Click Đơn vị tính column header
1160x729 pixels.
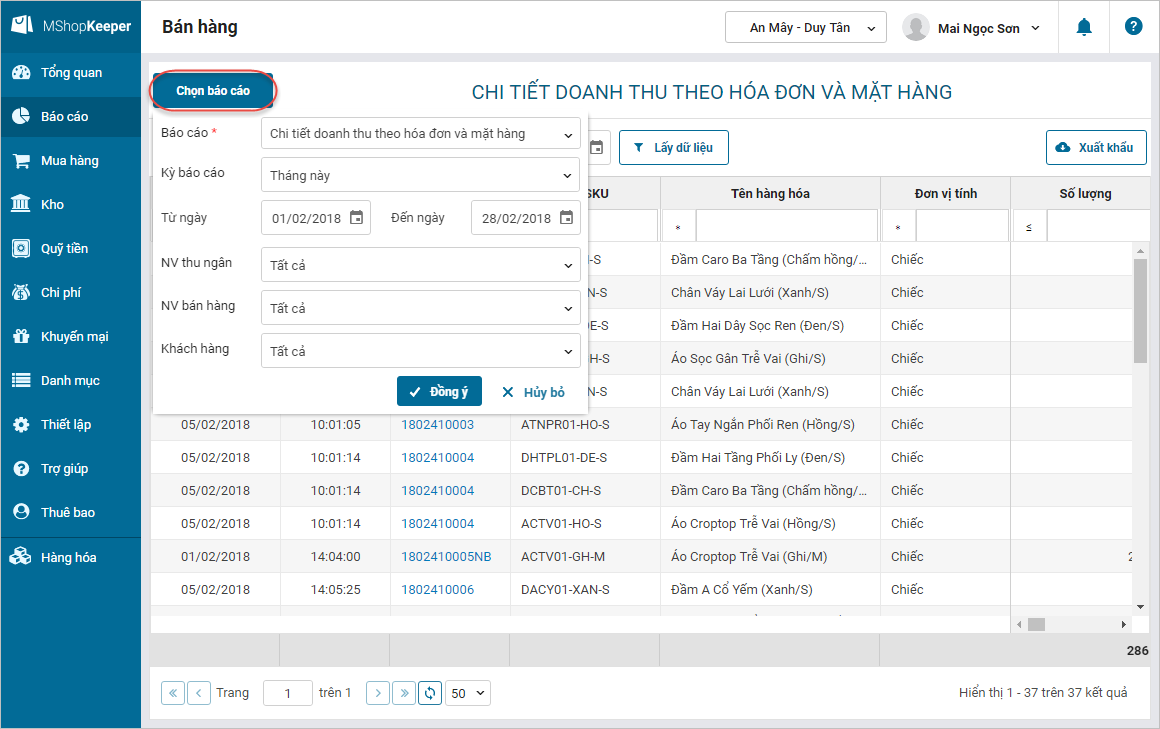coord(945,193)
